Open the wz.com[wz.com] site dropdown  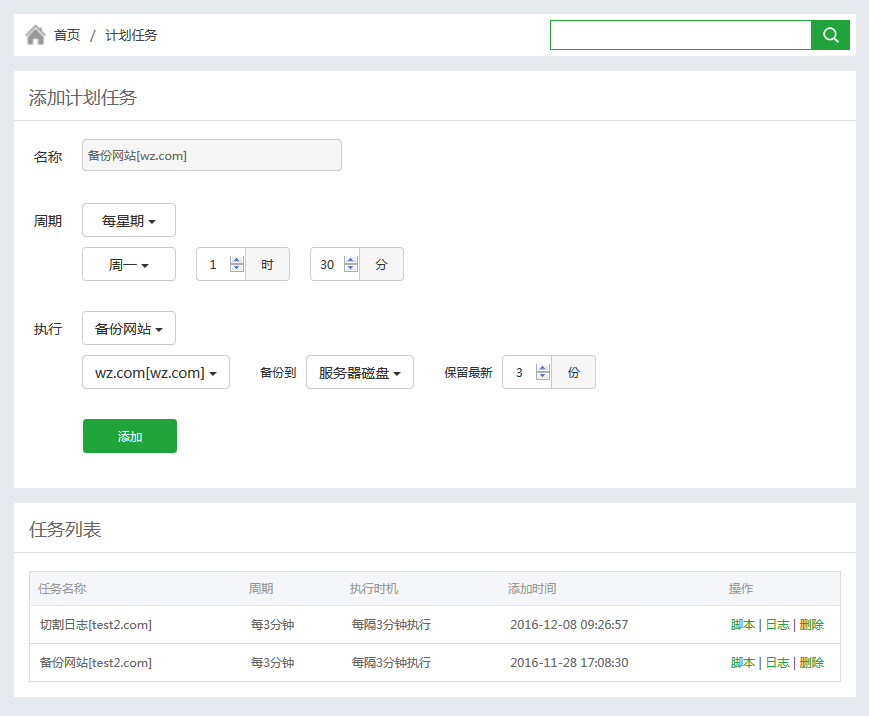click(x=156, y=373)
